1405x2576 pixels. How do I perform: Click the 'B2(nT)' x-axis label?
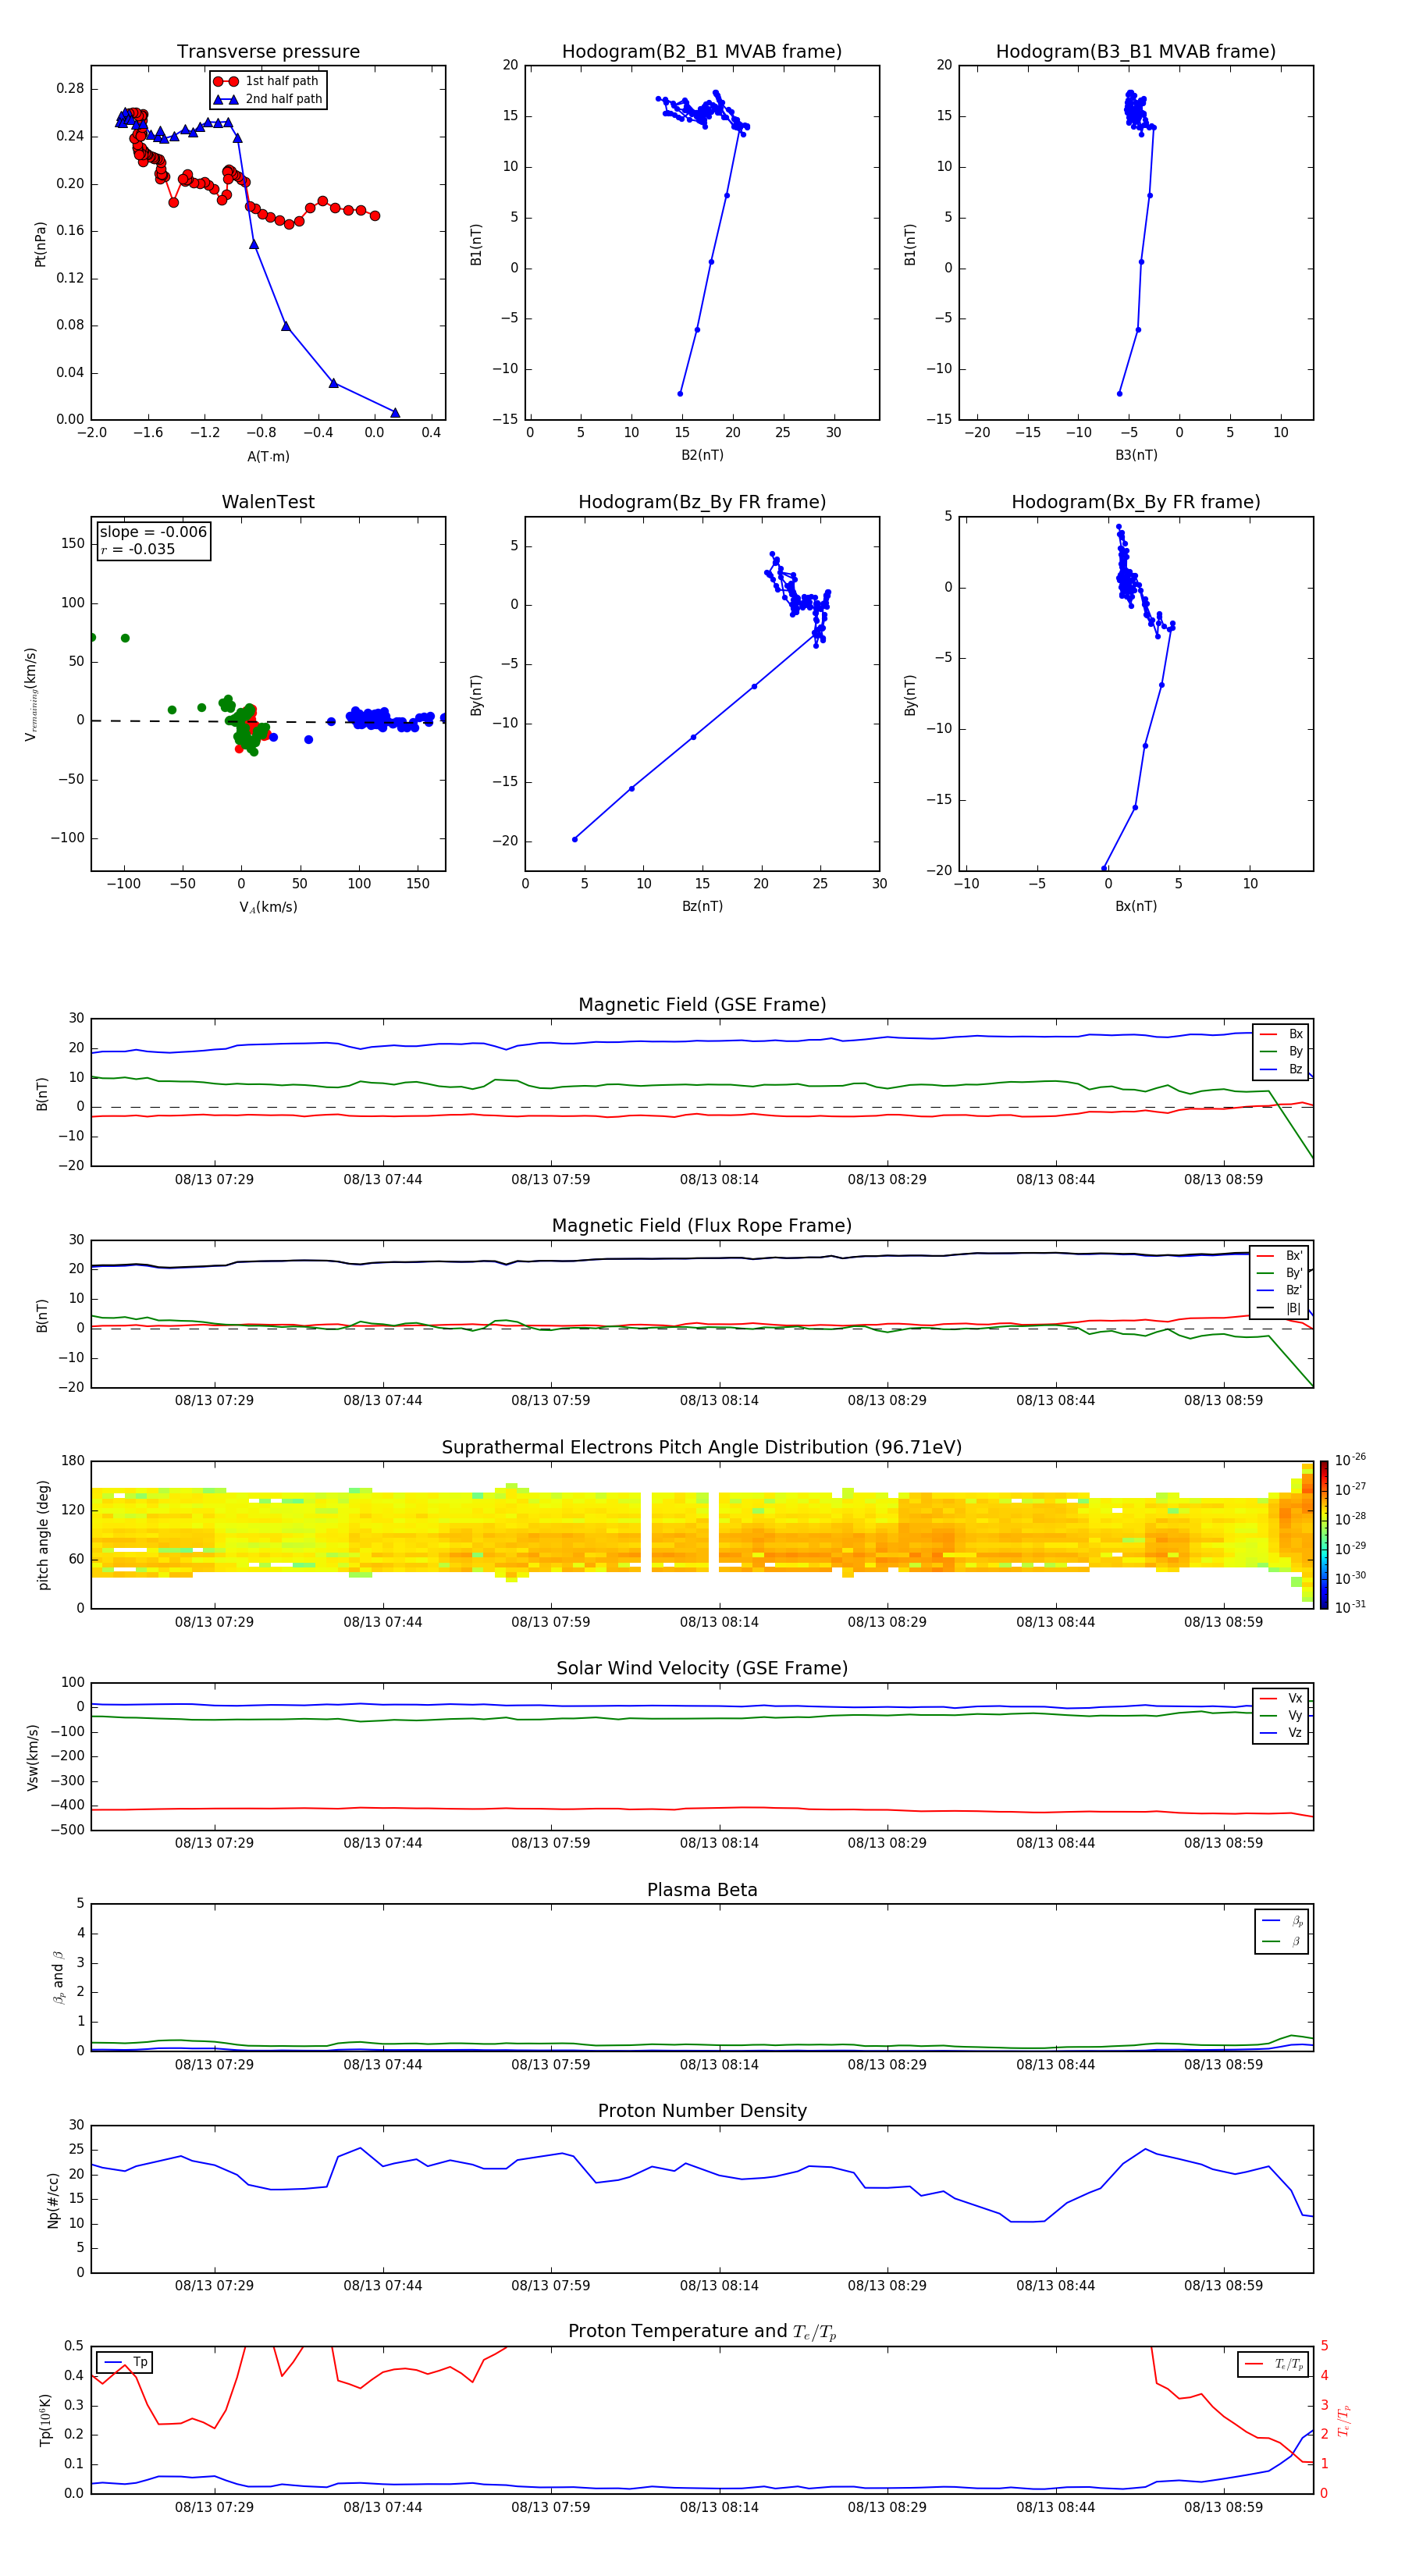click(x=702, y=455)
